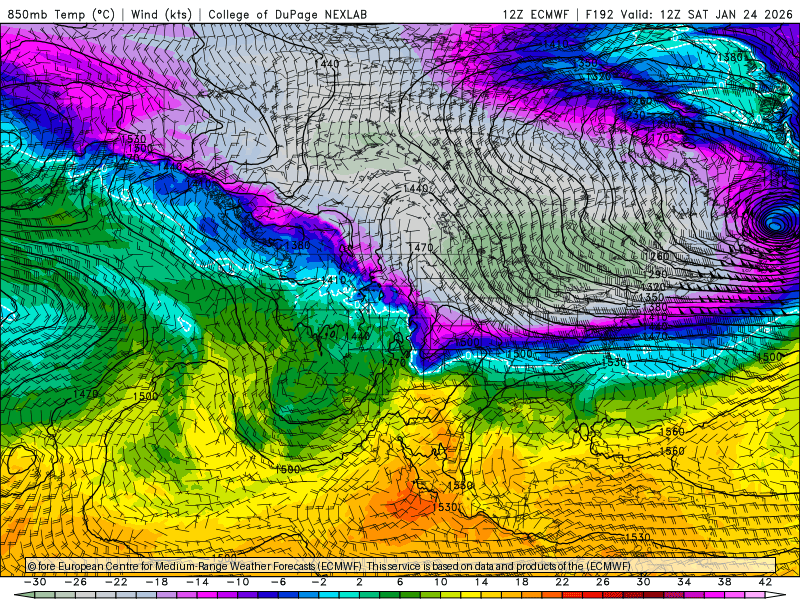Click the -6 value on the temperature legend
800x600 pixels.
(279, 582)
